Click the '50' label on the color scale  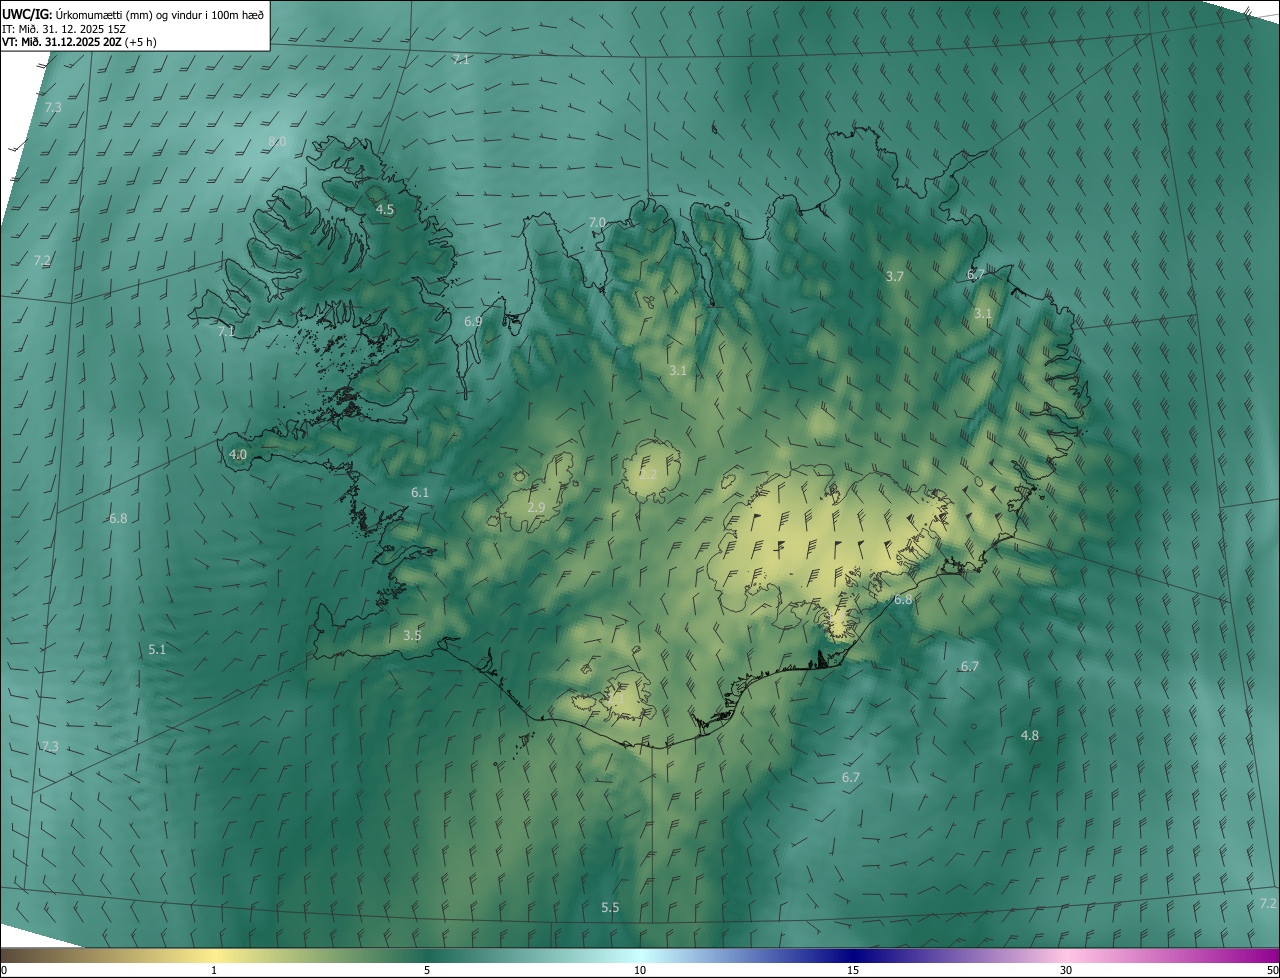coord(1272,970)
